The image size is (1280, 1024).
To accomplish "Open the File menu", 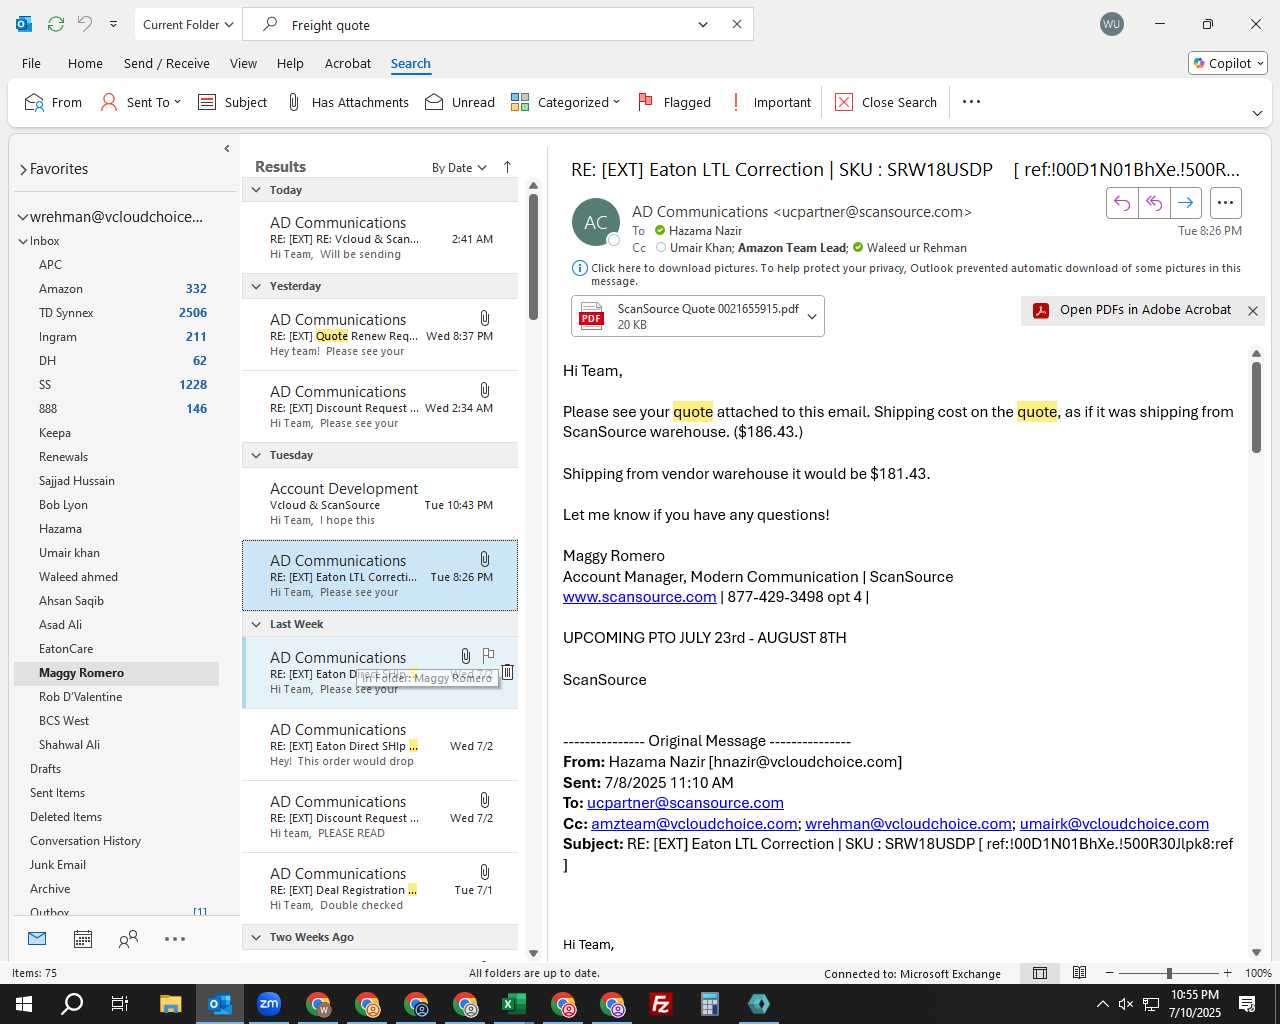I will coord(32,63).
